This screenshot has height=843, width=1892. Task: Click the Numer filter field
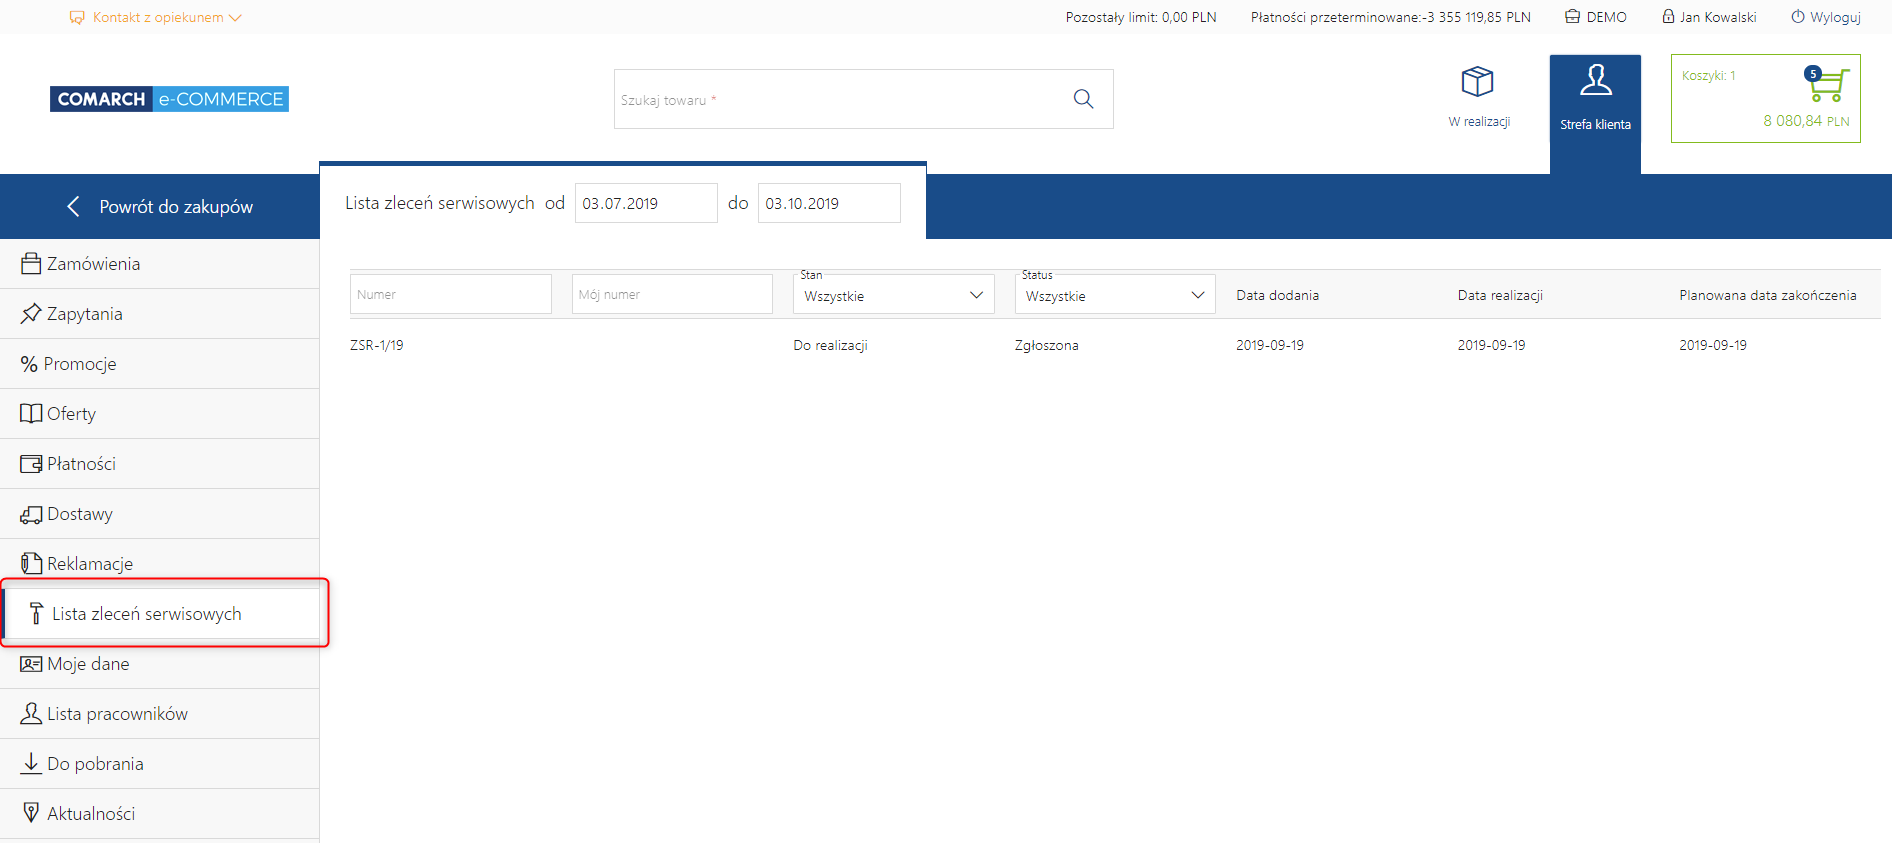[x=451, y=294]
